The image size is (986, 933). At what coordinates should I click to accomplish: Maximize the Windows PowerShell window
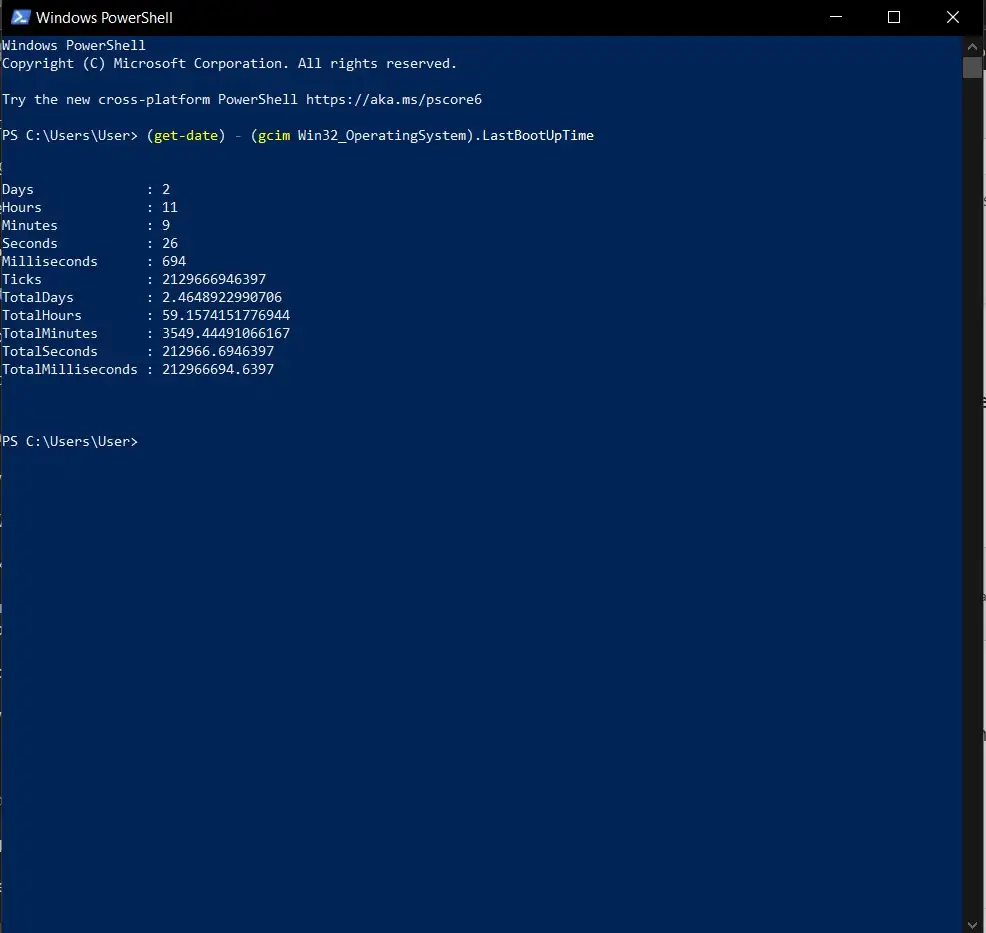tap(894, 17)
